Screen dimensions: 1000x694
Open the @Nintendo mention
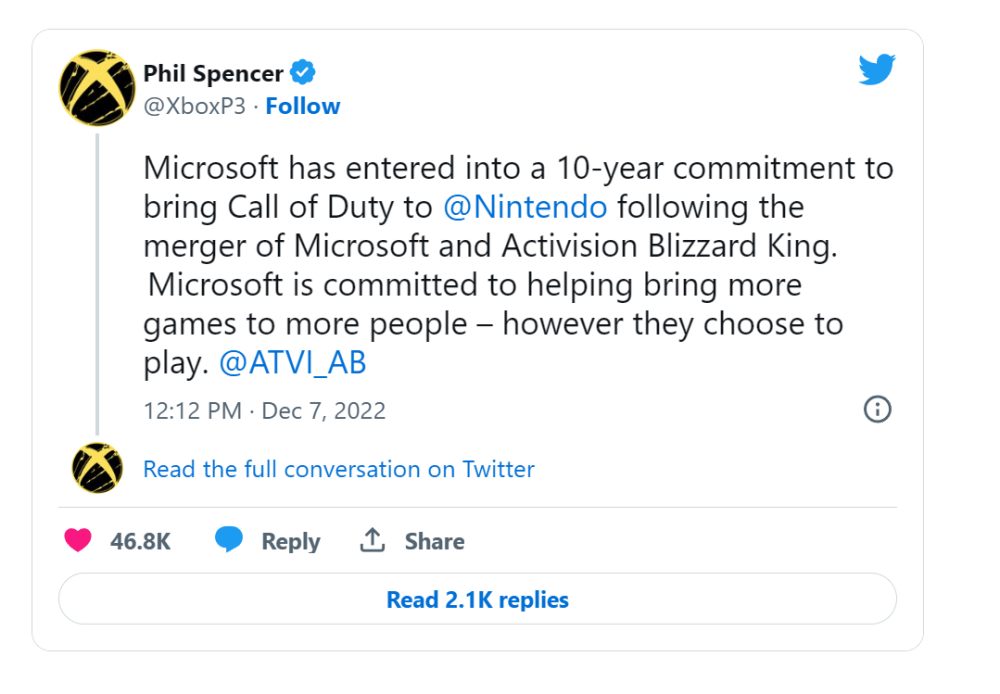click(524, 207)
